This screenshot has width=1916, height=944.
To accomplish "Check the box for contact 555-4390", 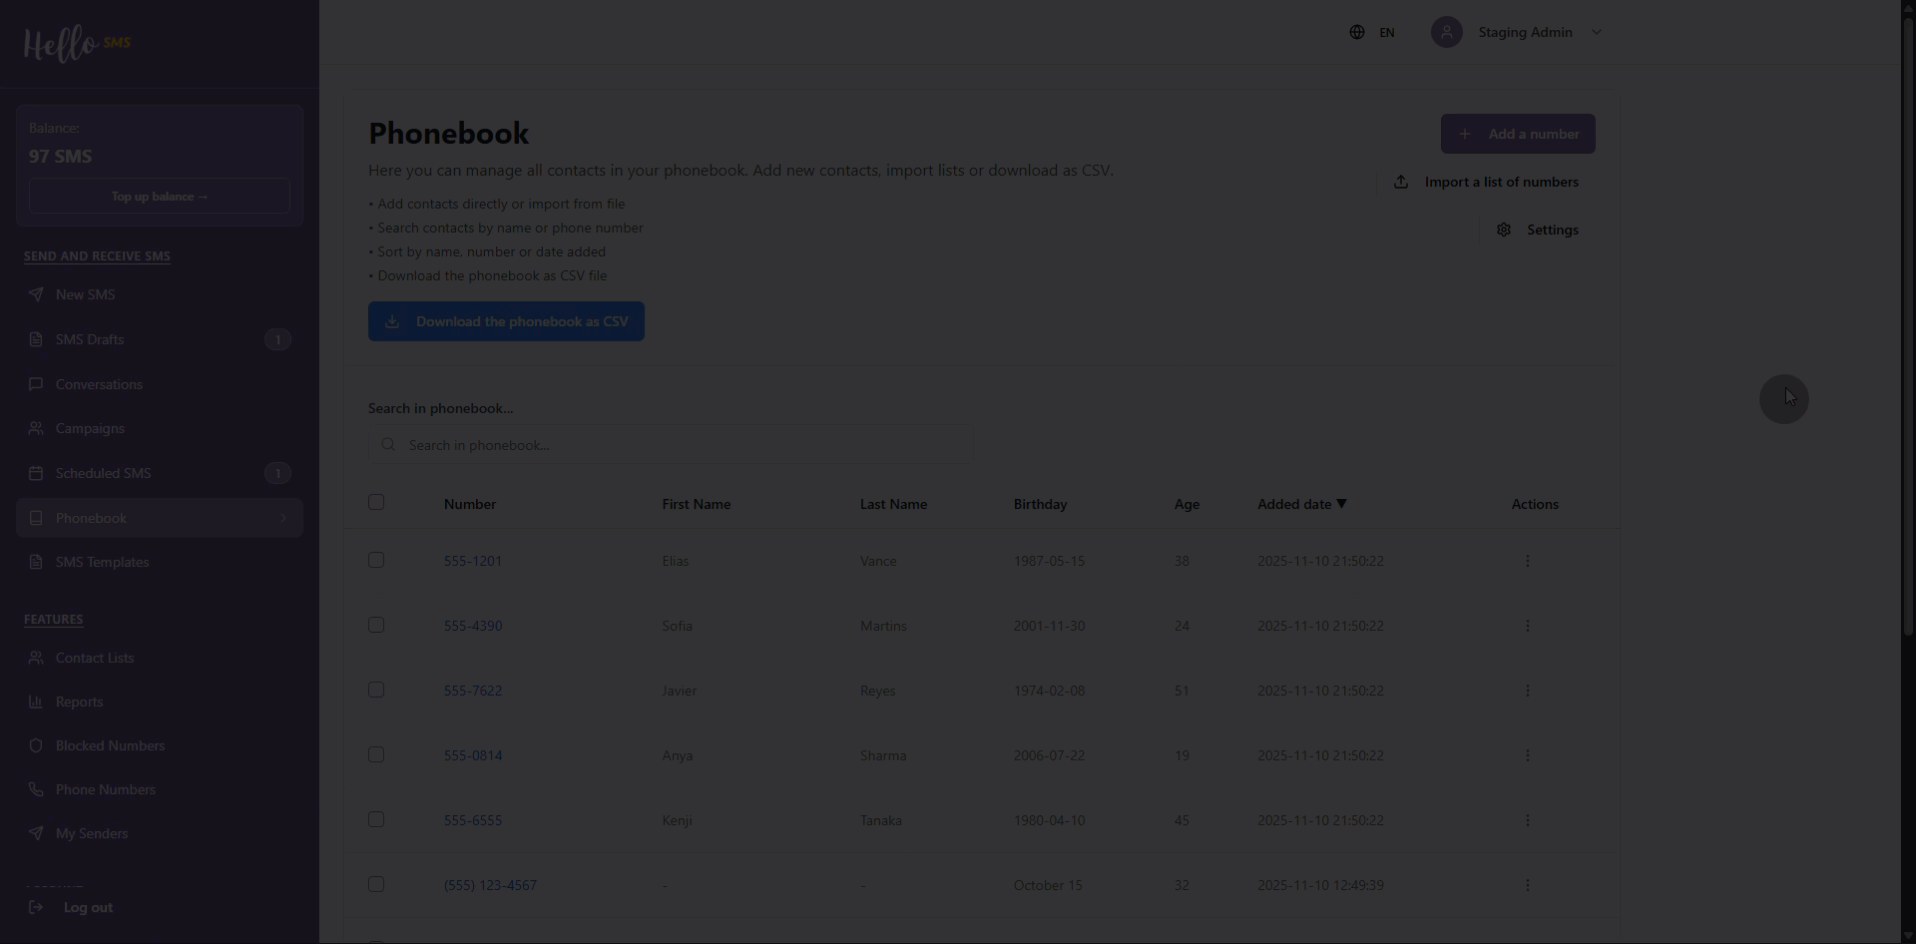I will pyautogui.click(x=376, y=625).
